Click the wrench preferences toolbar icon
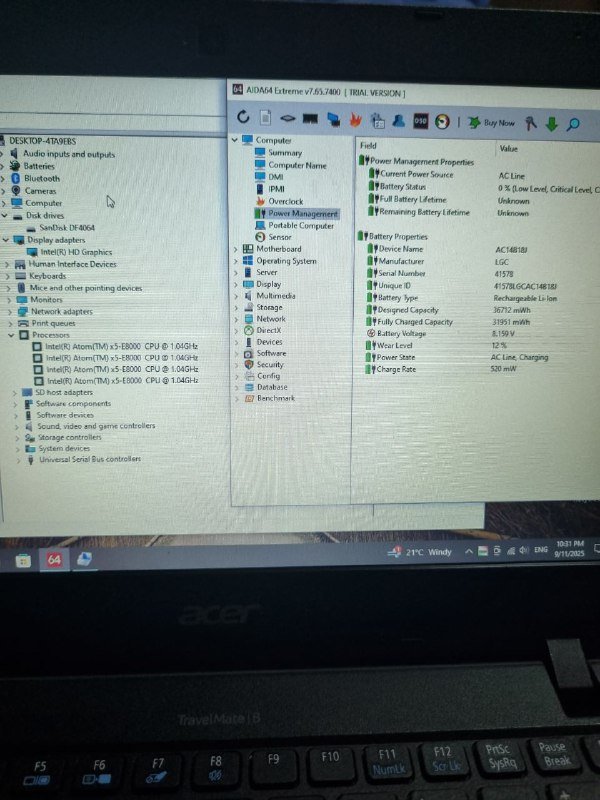The height and width of the screenshot is (800, 600). [531, 123]
